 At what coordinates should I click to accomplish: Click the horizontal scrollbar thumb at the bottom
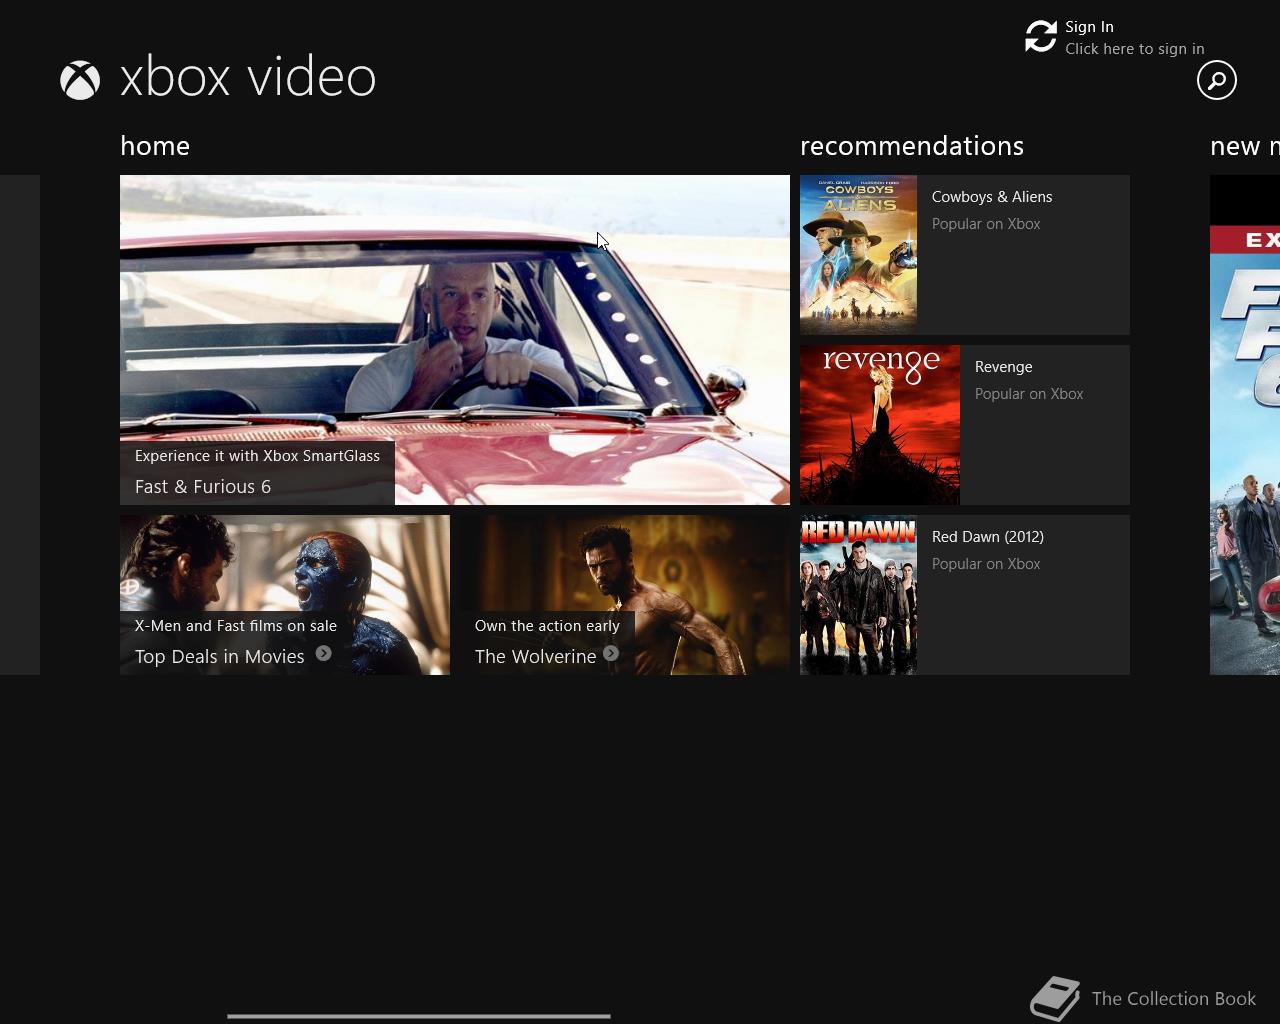tap(419, 1016)
